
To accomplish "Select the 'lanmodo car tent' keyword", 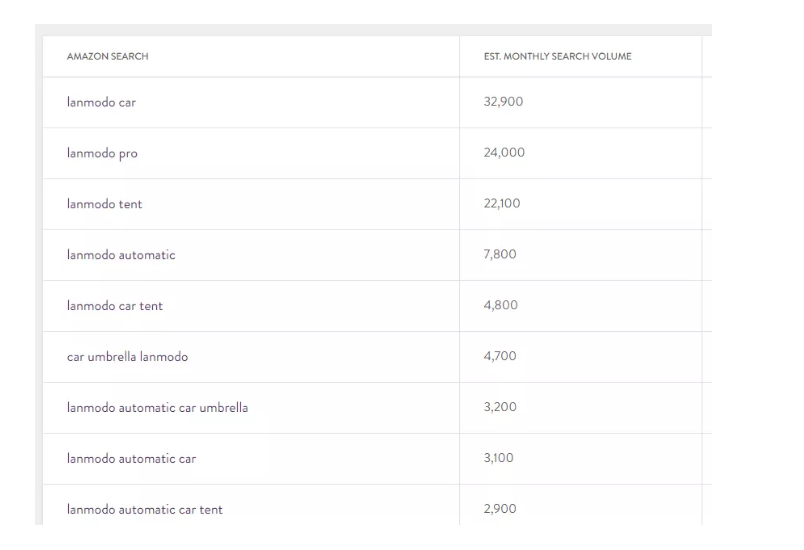I will [x=114, y=305].
